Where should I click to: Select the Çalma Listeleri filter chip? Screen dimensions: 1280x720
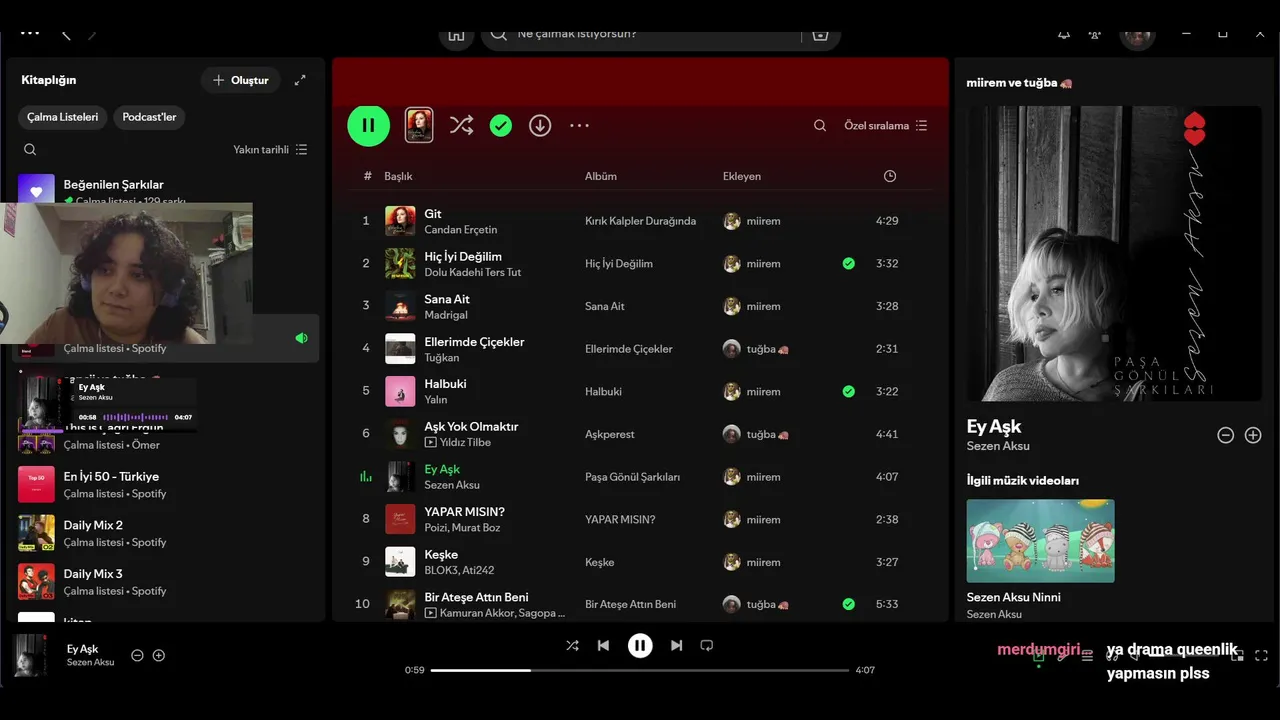[63, 117]
